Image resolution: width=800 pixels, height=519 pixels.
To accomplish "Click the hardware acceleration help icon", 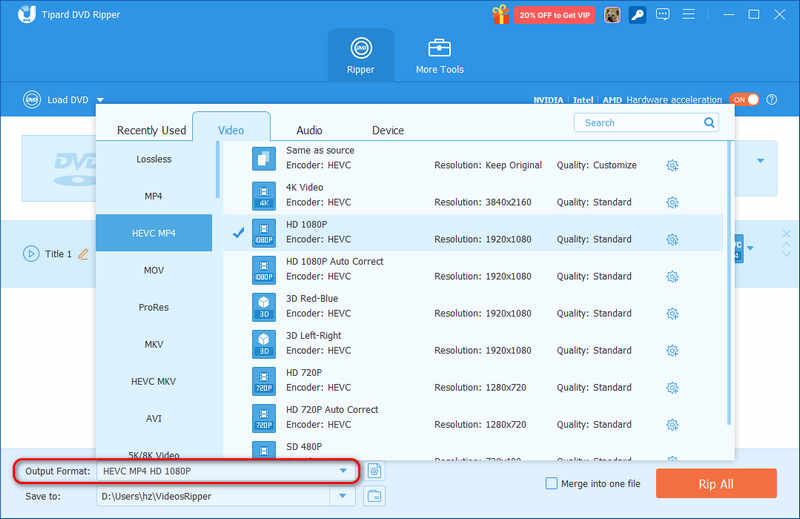I will click(771, 100).
